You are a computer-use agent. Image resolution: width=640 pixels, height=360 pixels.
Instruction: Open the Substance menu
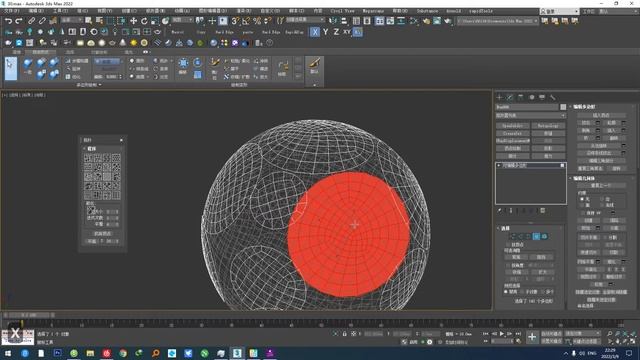click(x=427, y=11)
